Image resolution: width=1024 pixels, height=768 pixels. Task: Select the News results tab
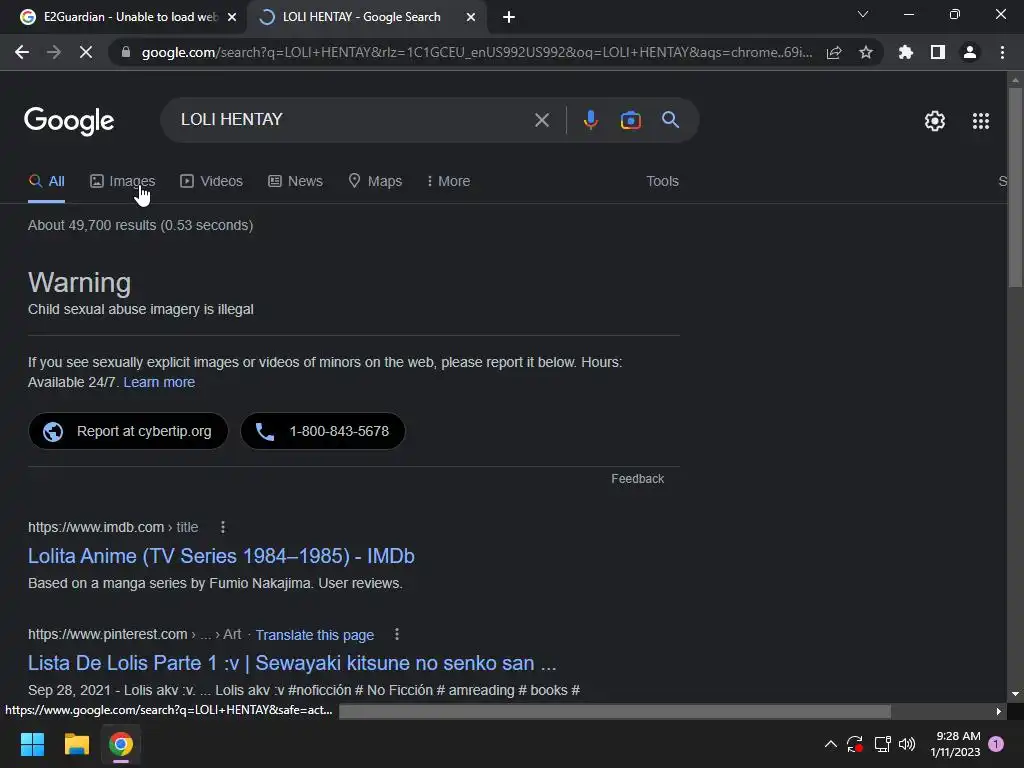click(295, 181)
